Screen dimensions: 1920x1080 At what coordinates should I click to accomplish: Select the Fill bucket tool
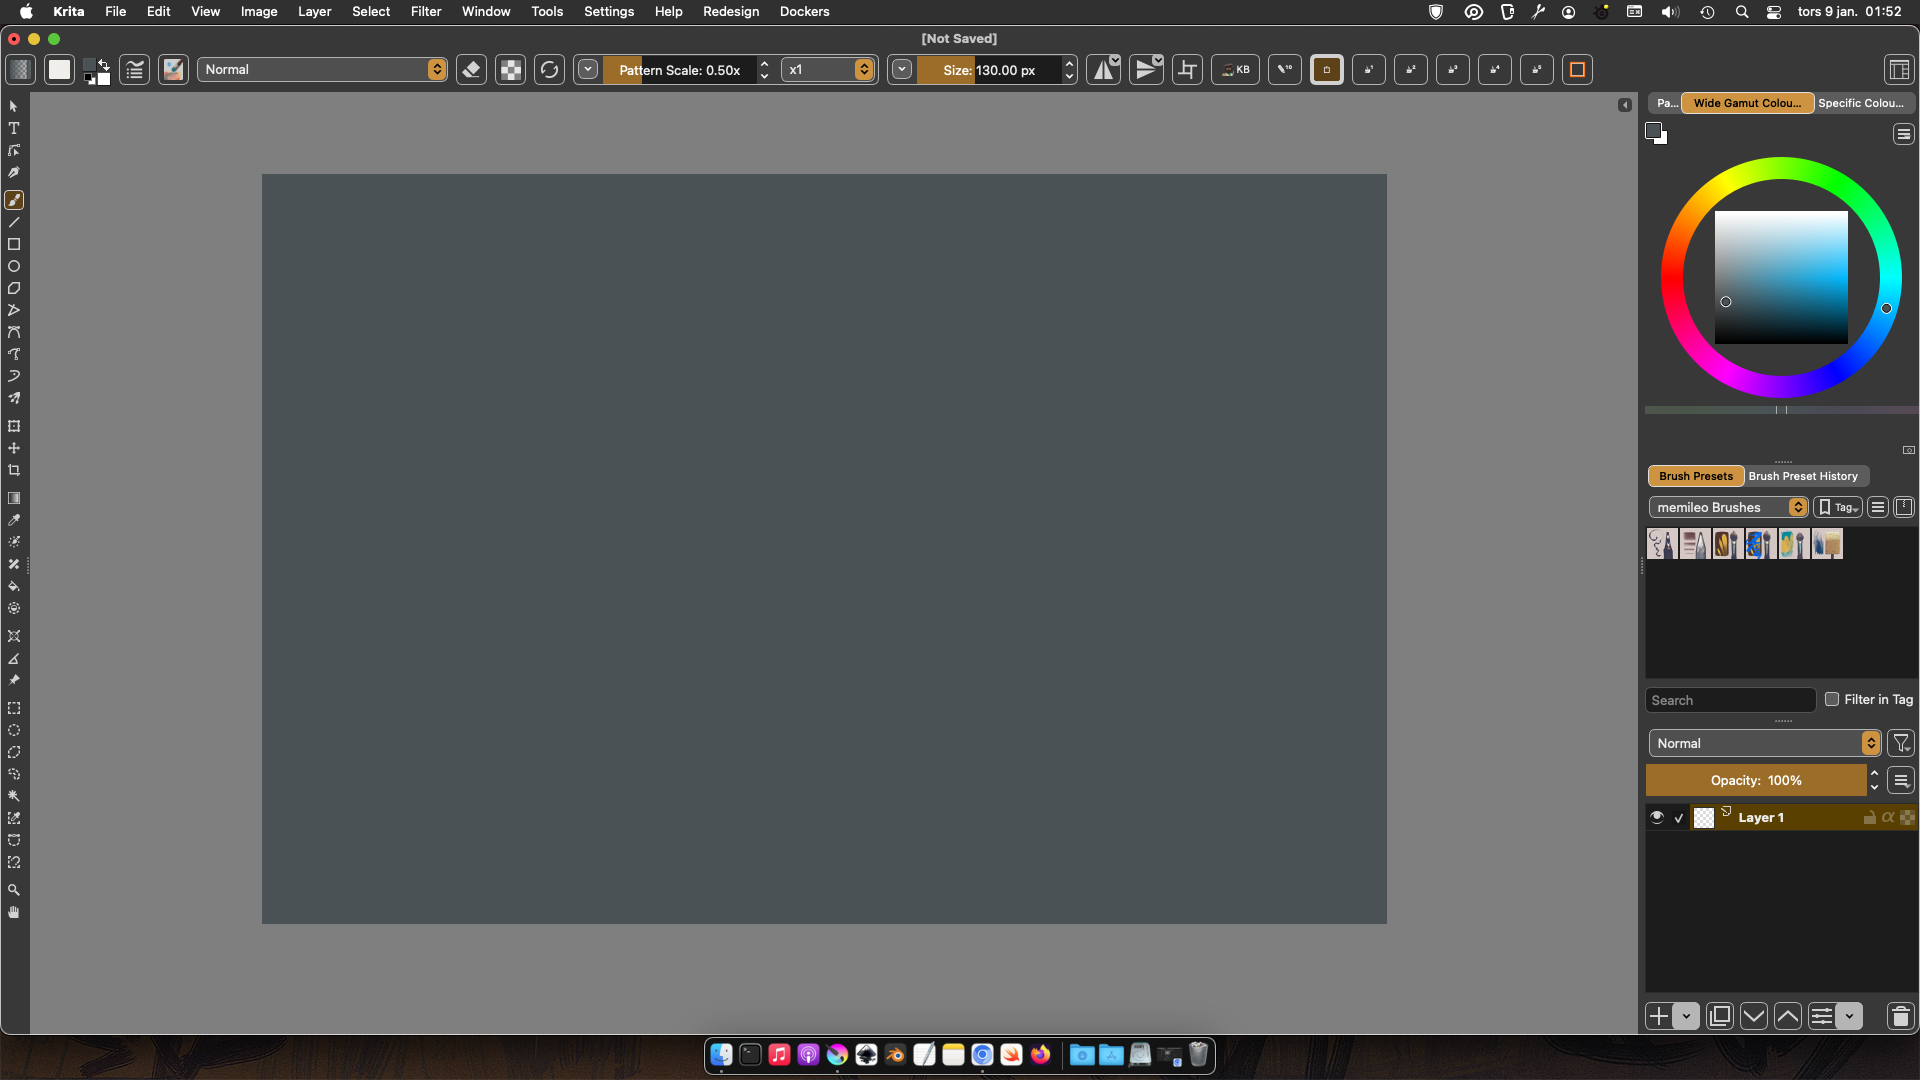(14, 586)
